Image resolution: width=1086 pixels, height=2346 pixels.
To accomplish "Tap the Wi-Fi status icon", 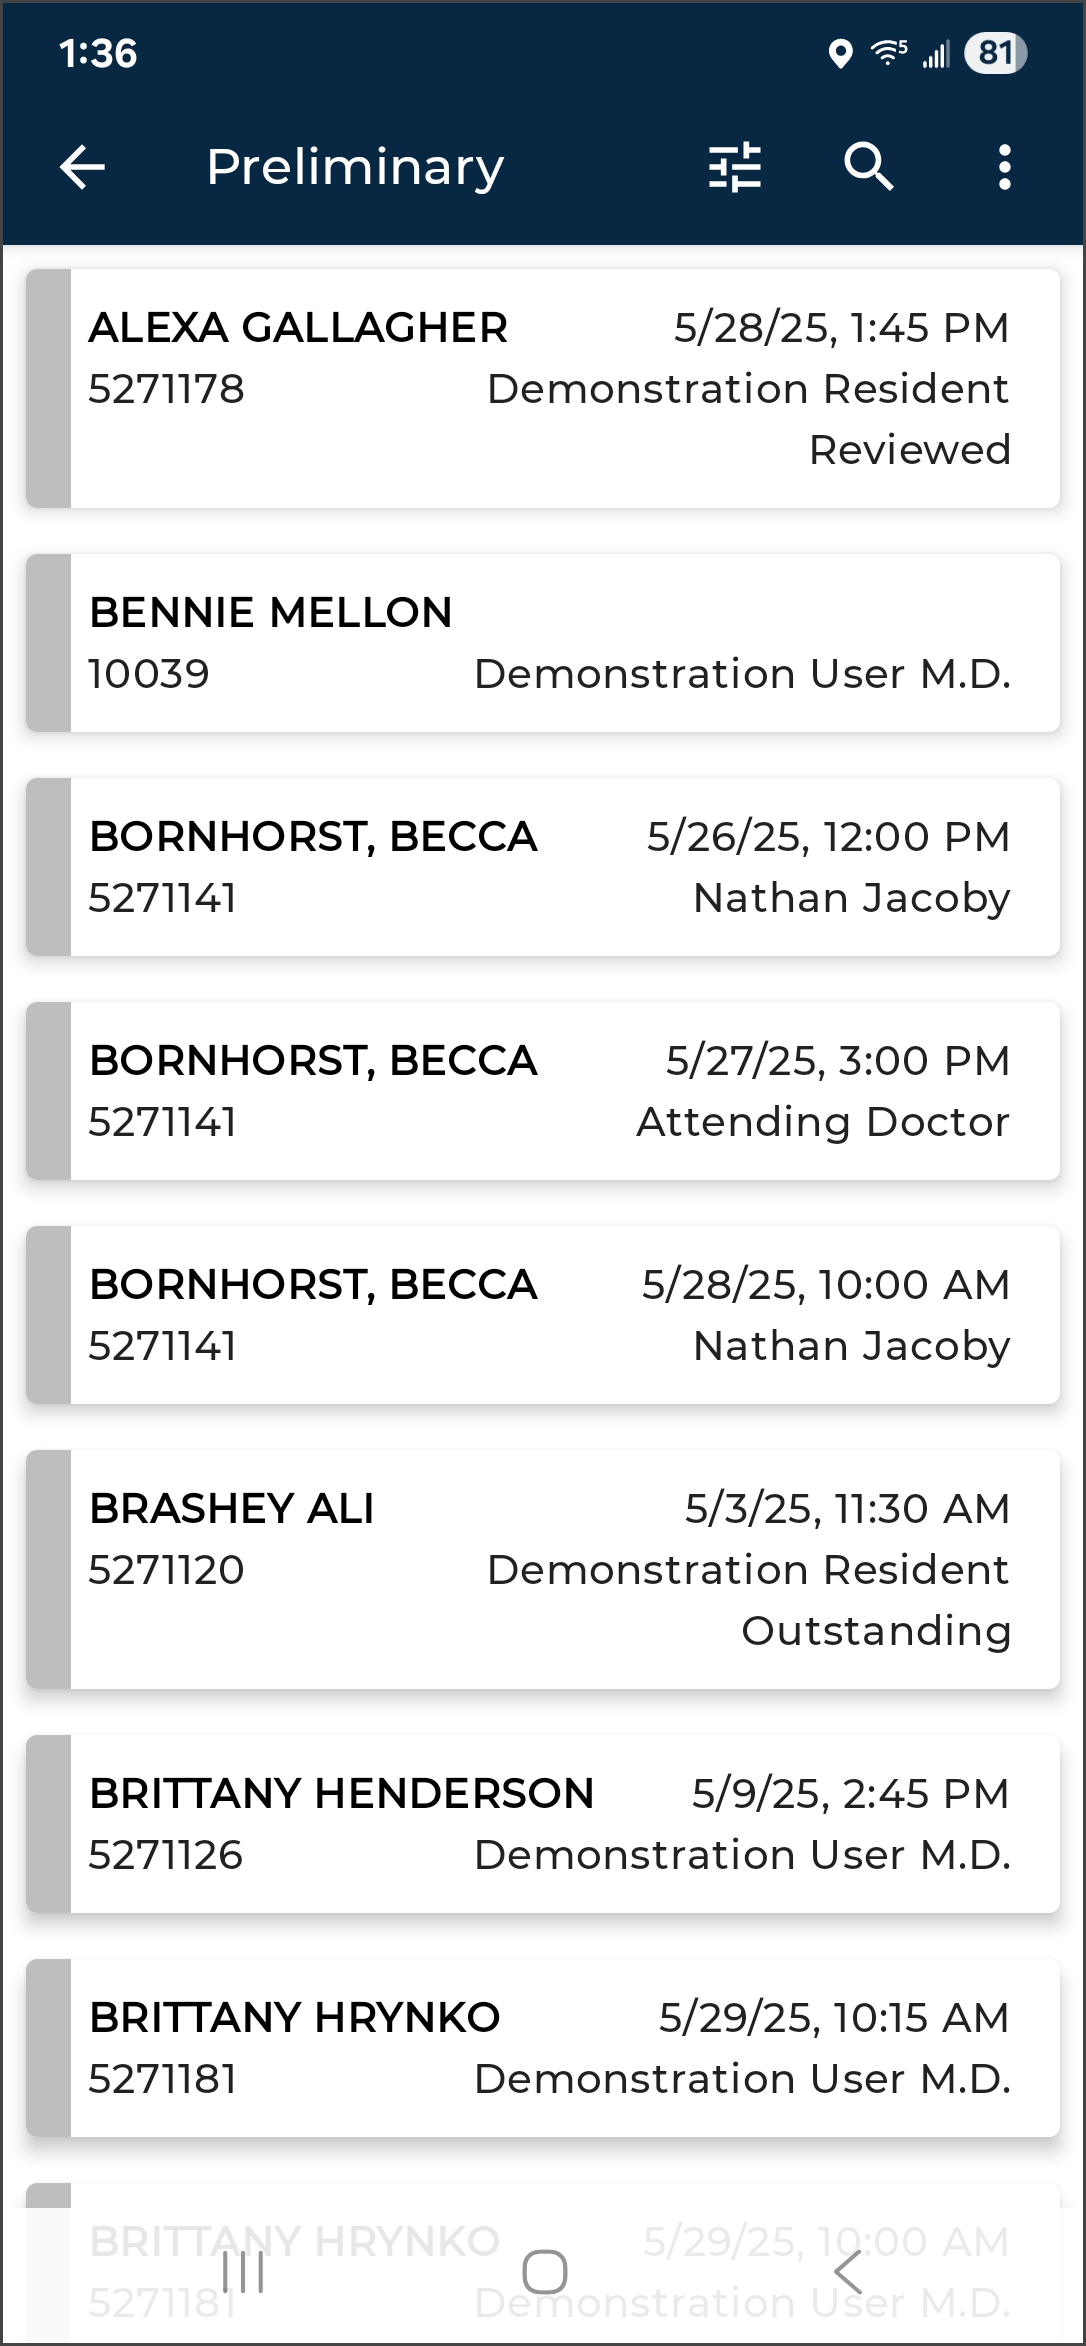I will [888, 53].
